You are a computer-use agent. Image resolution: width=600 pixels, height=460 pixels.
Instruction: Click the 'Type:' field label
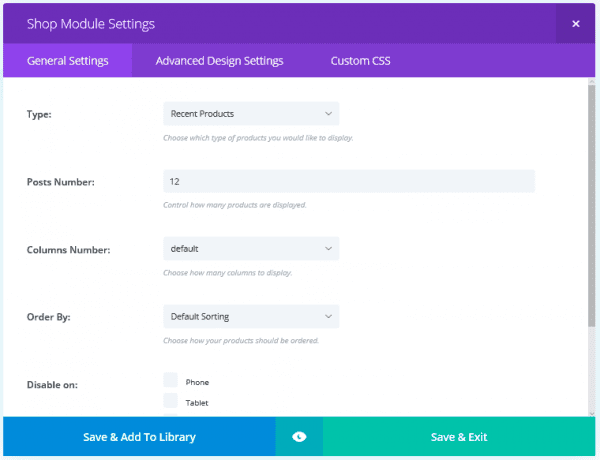(x=39, y=115)
